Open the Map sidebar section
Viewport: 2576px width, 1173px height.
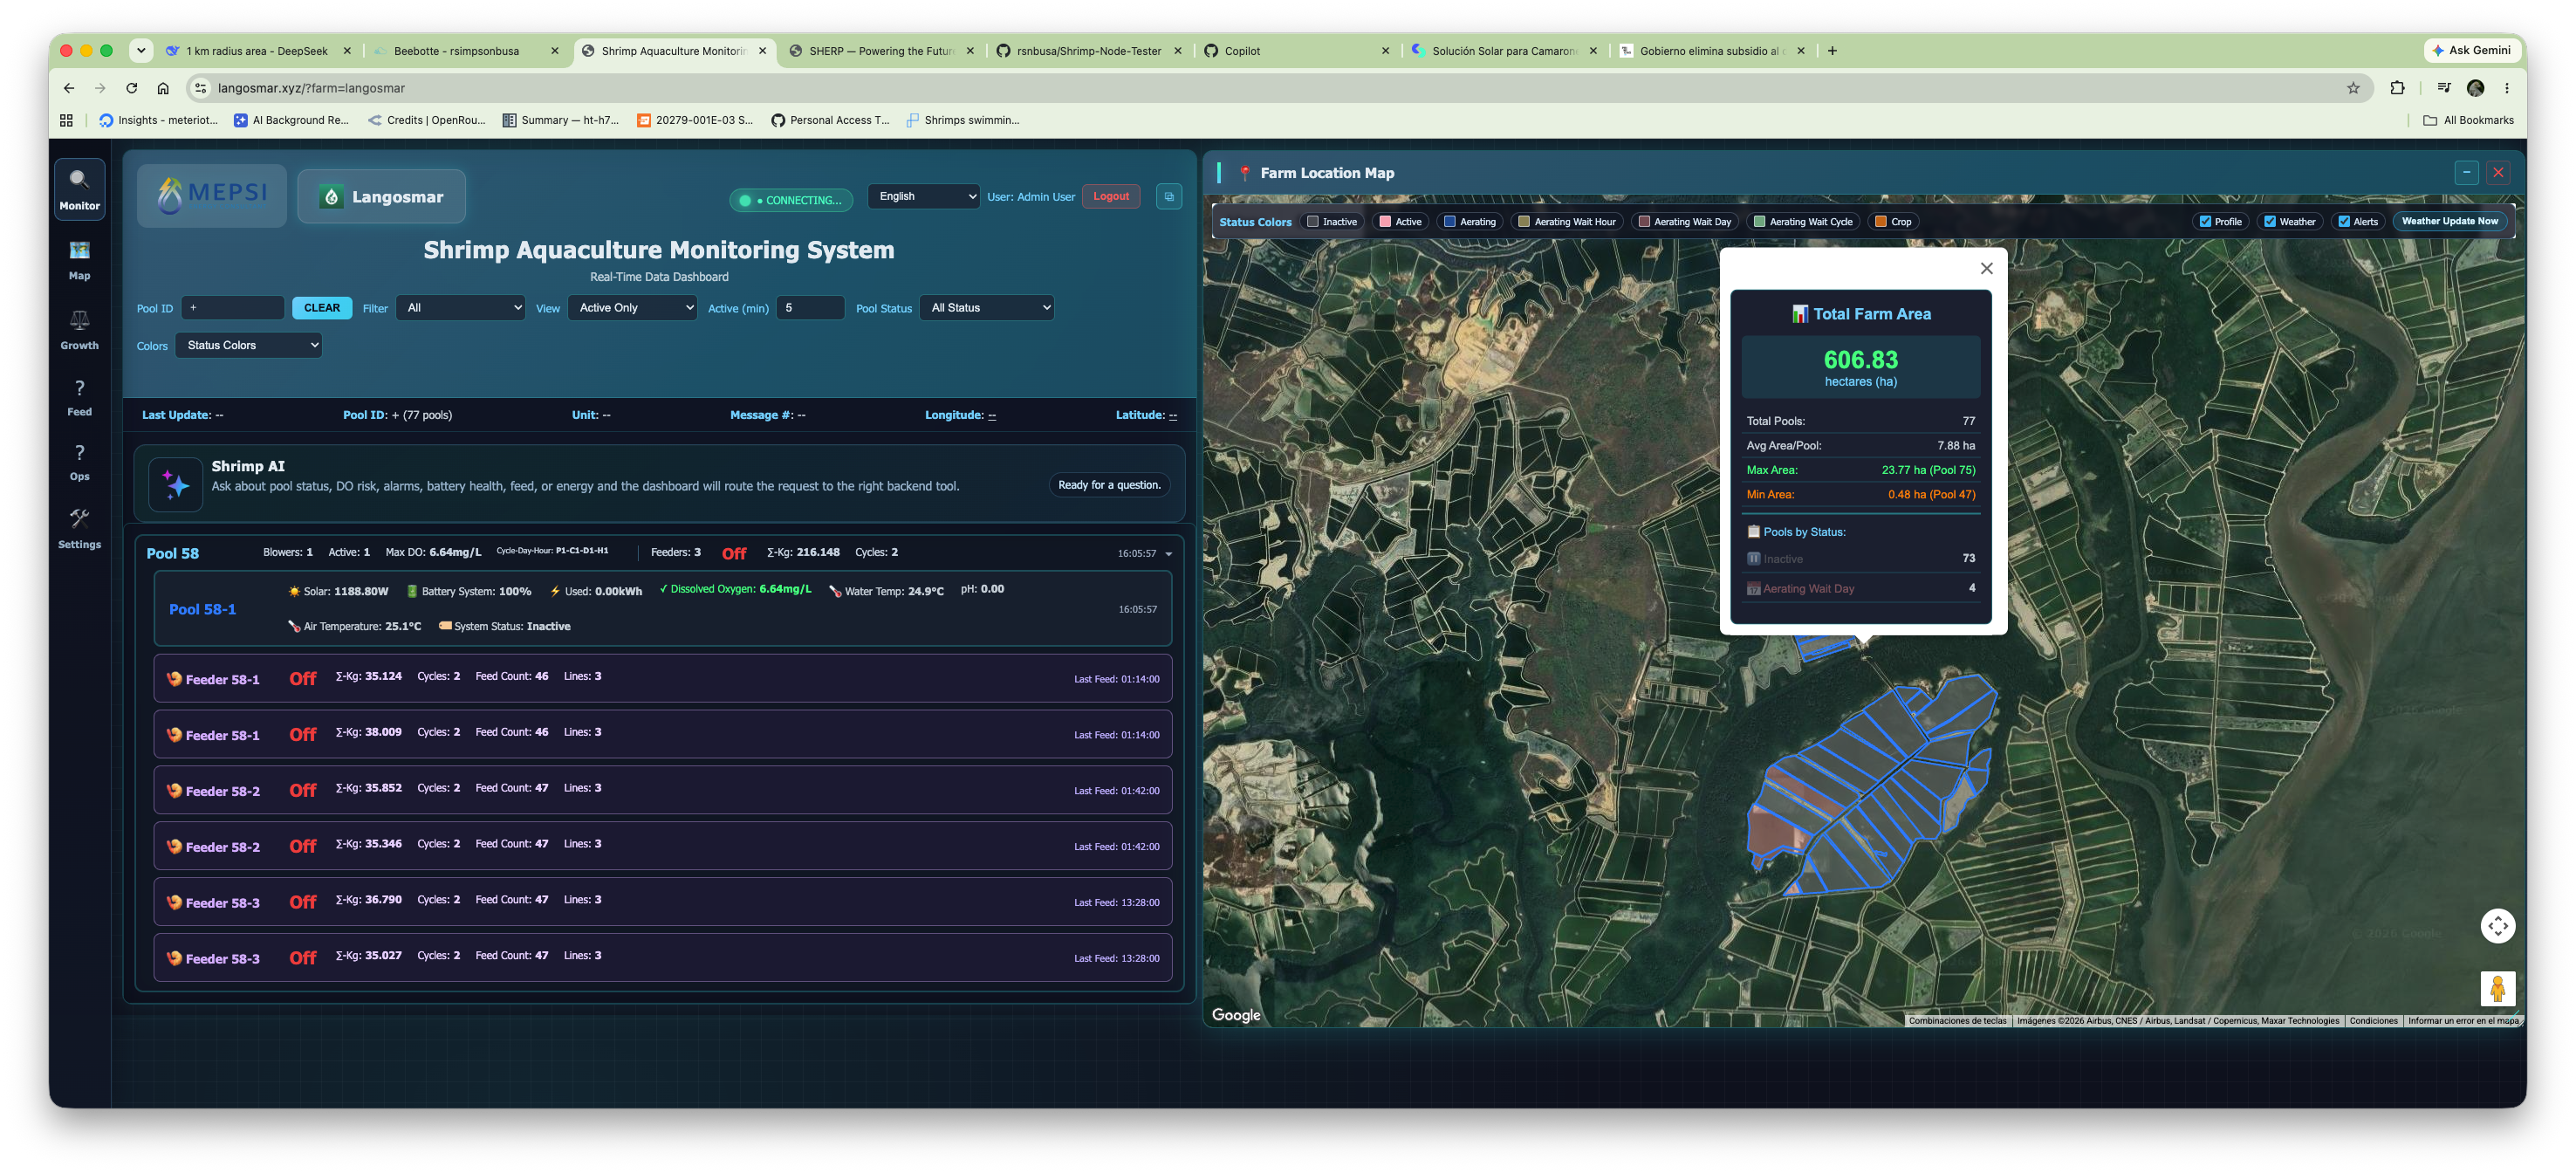point(79,260)
